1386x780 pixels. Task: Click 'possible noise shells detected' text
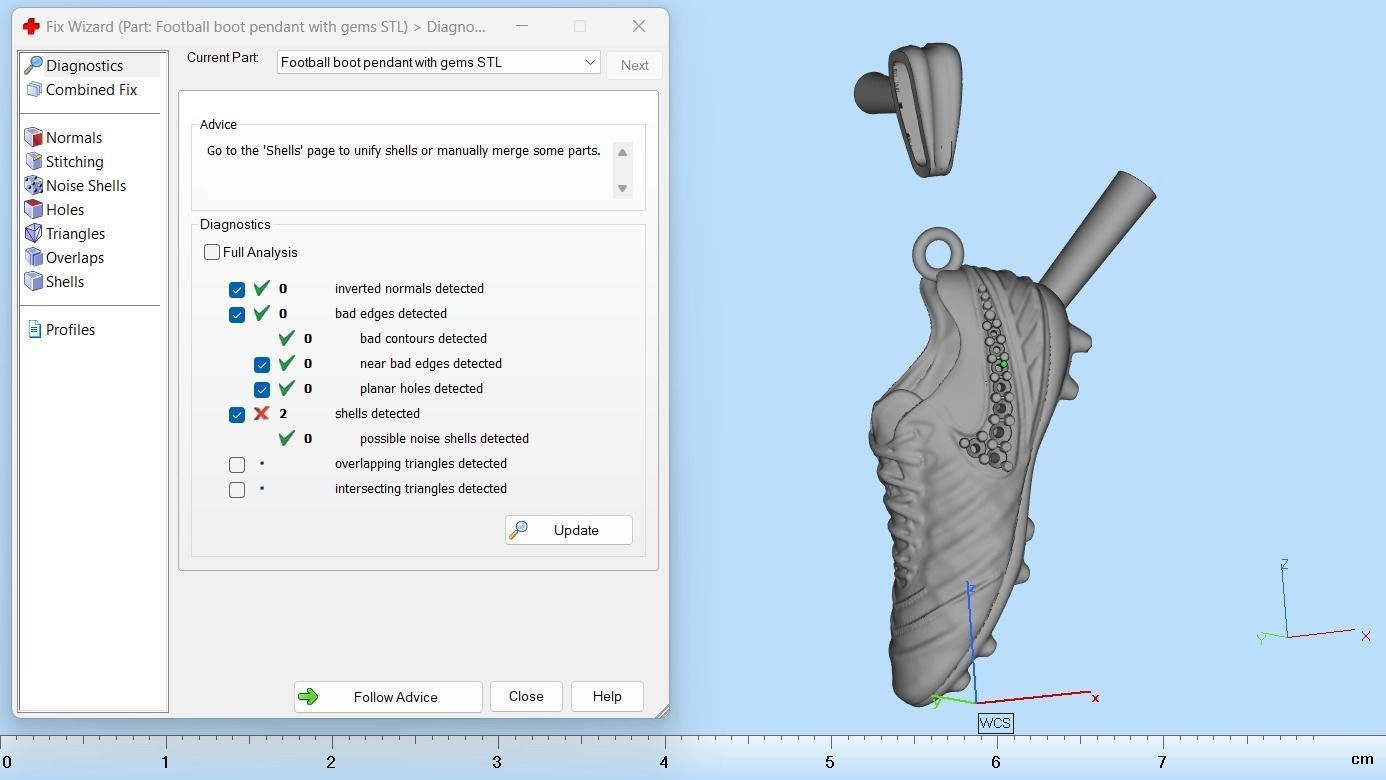(444, 438)
